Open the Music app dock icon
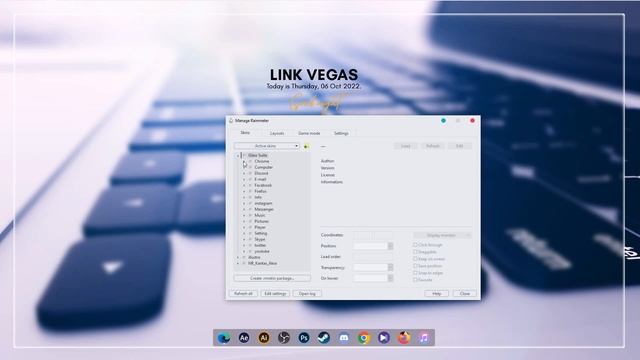Image resolution: width=640 pixels, height=360 pixels. 424,338
